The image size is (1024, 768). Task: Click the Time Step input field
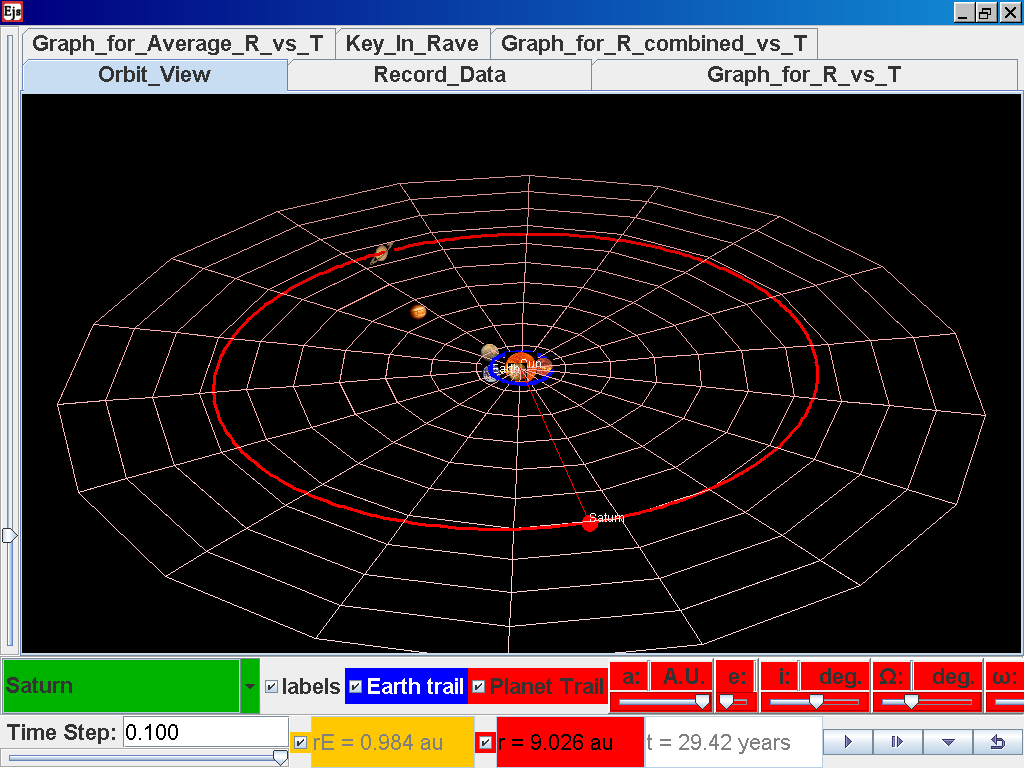click(204, 732)
